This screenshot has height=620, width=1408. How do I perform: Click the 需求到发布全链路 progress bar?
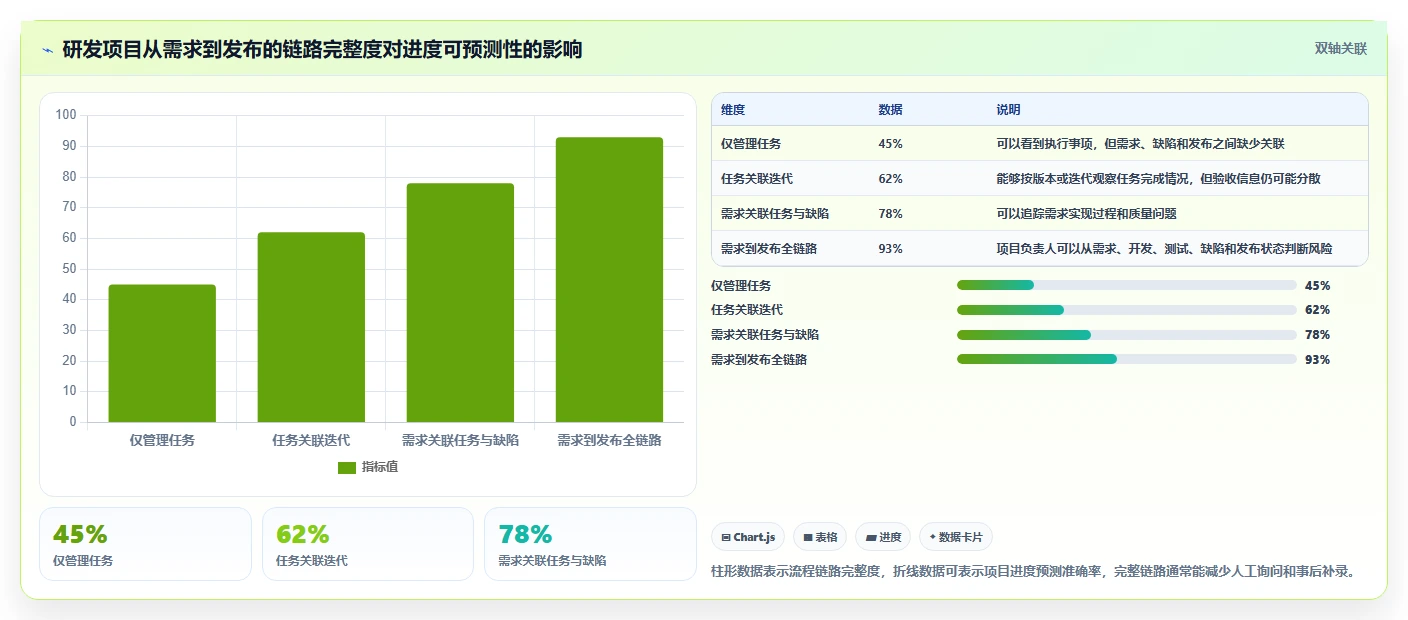1127,359
